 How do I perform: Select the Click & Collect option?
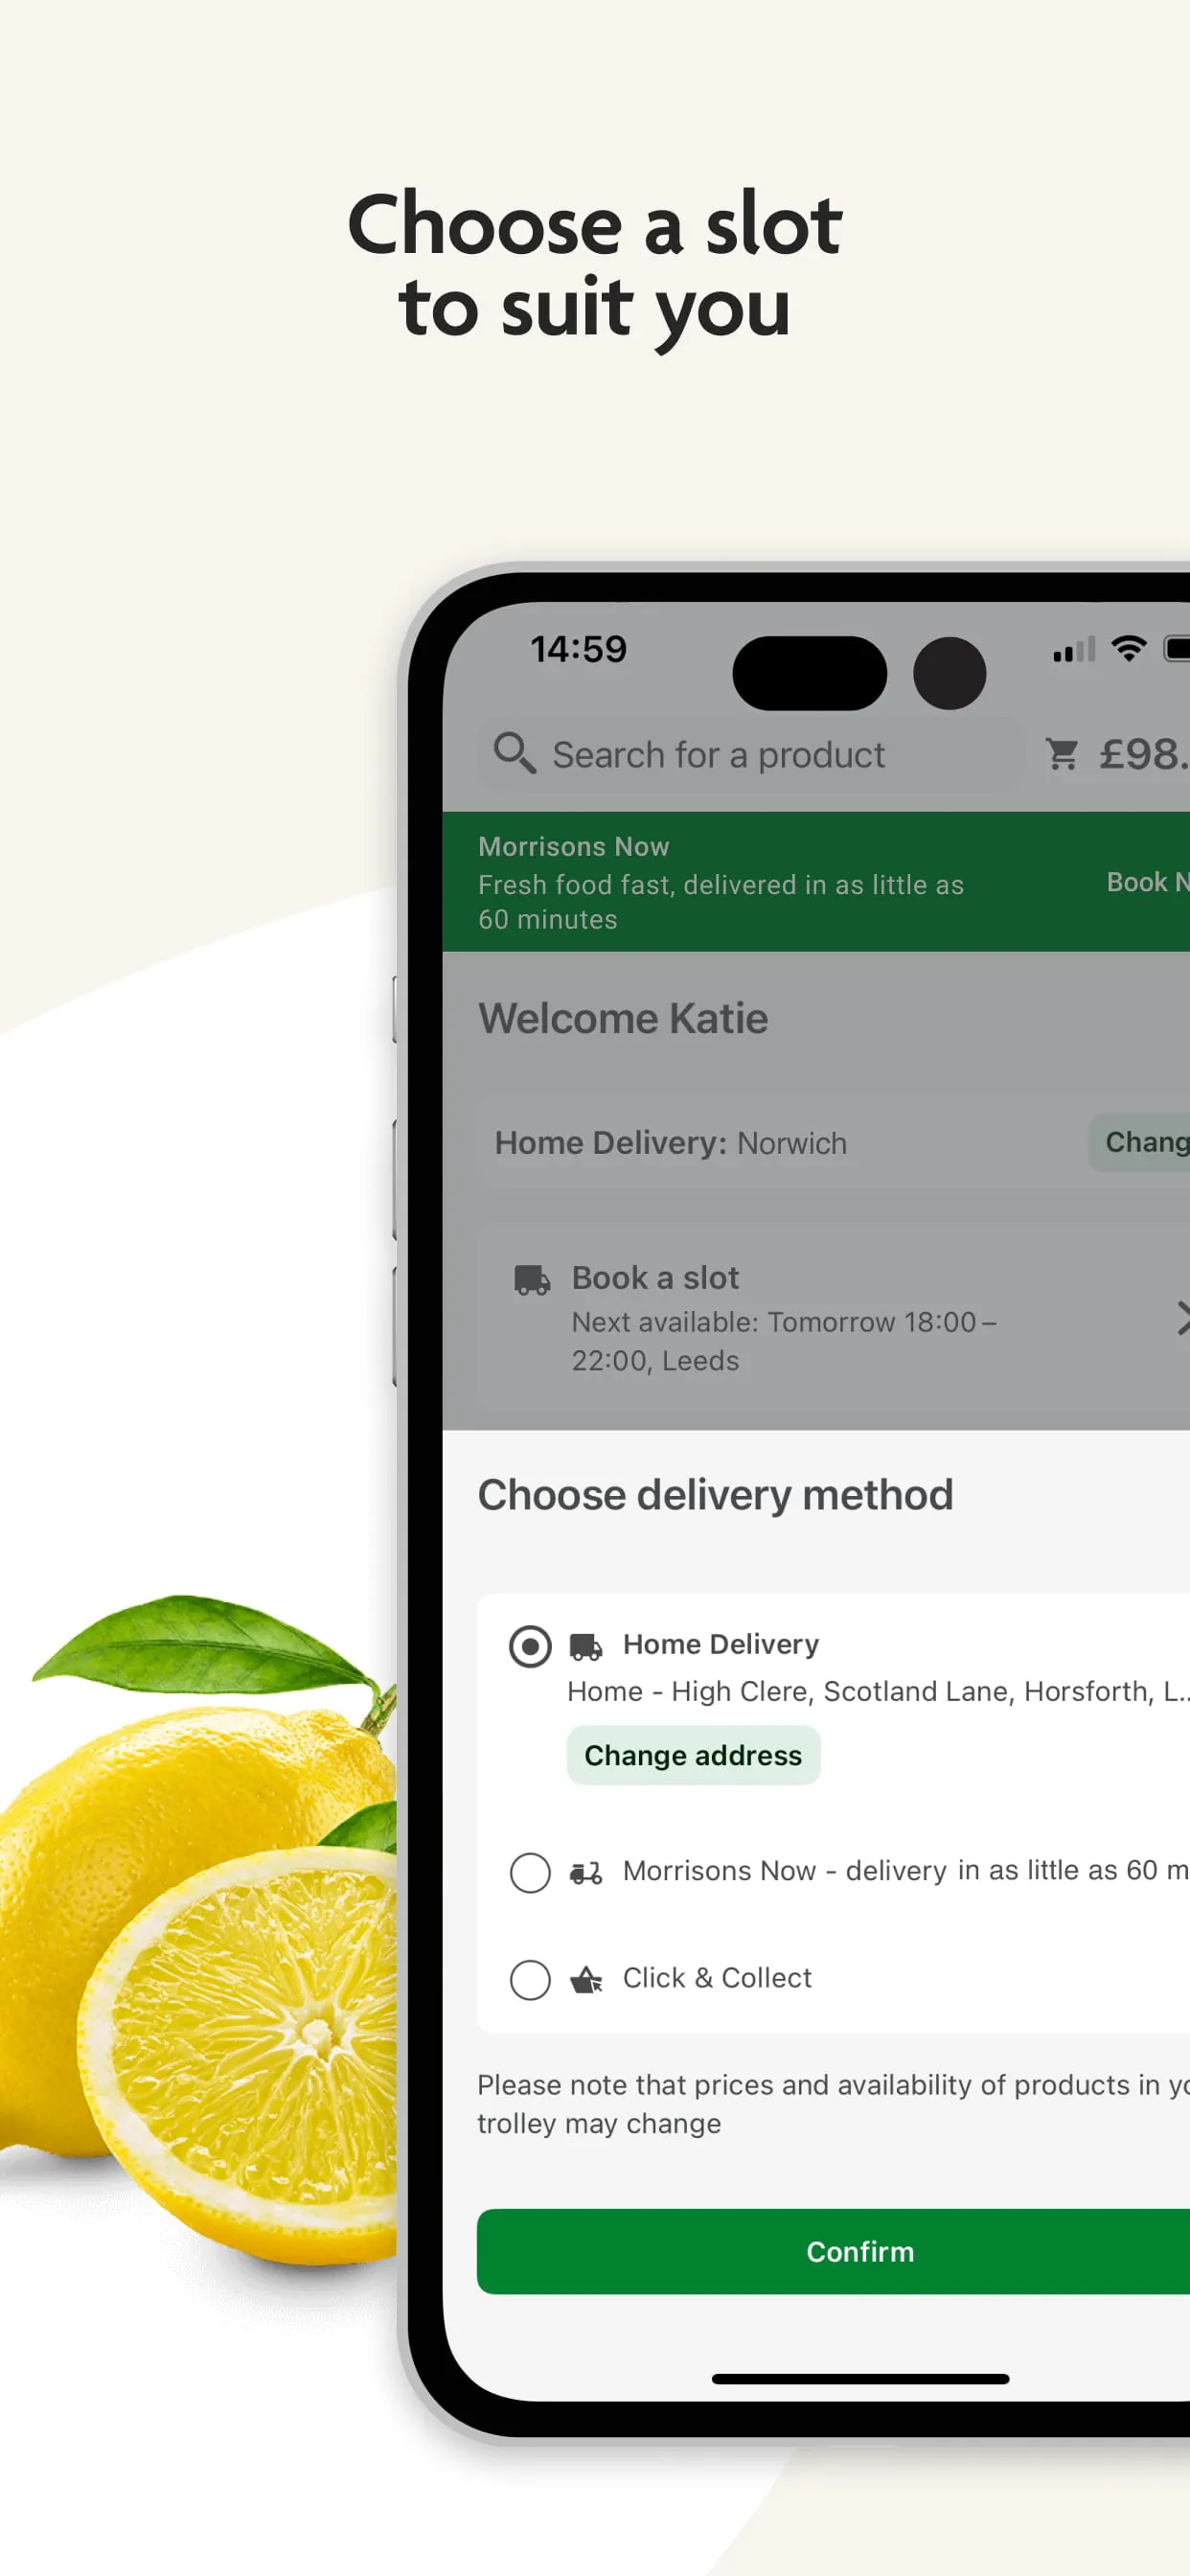(530, 1979)
